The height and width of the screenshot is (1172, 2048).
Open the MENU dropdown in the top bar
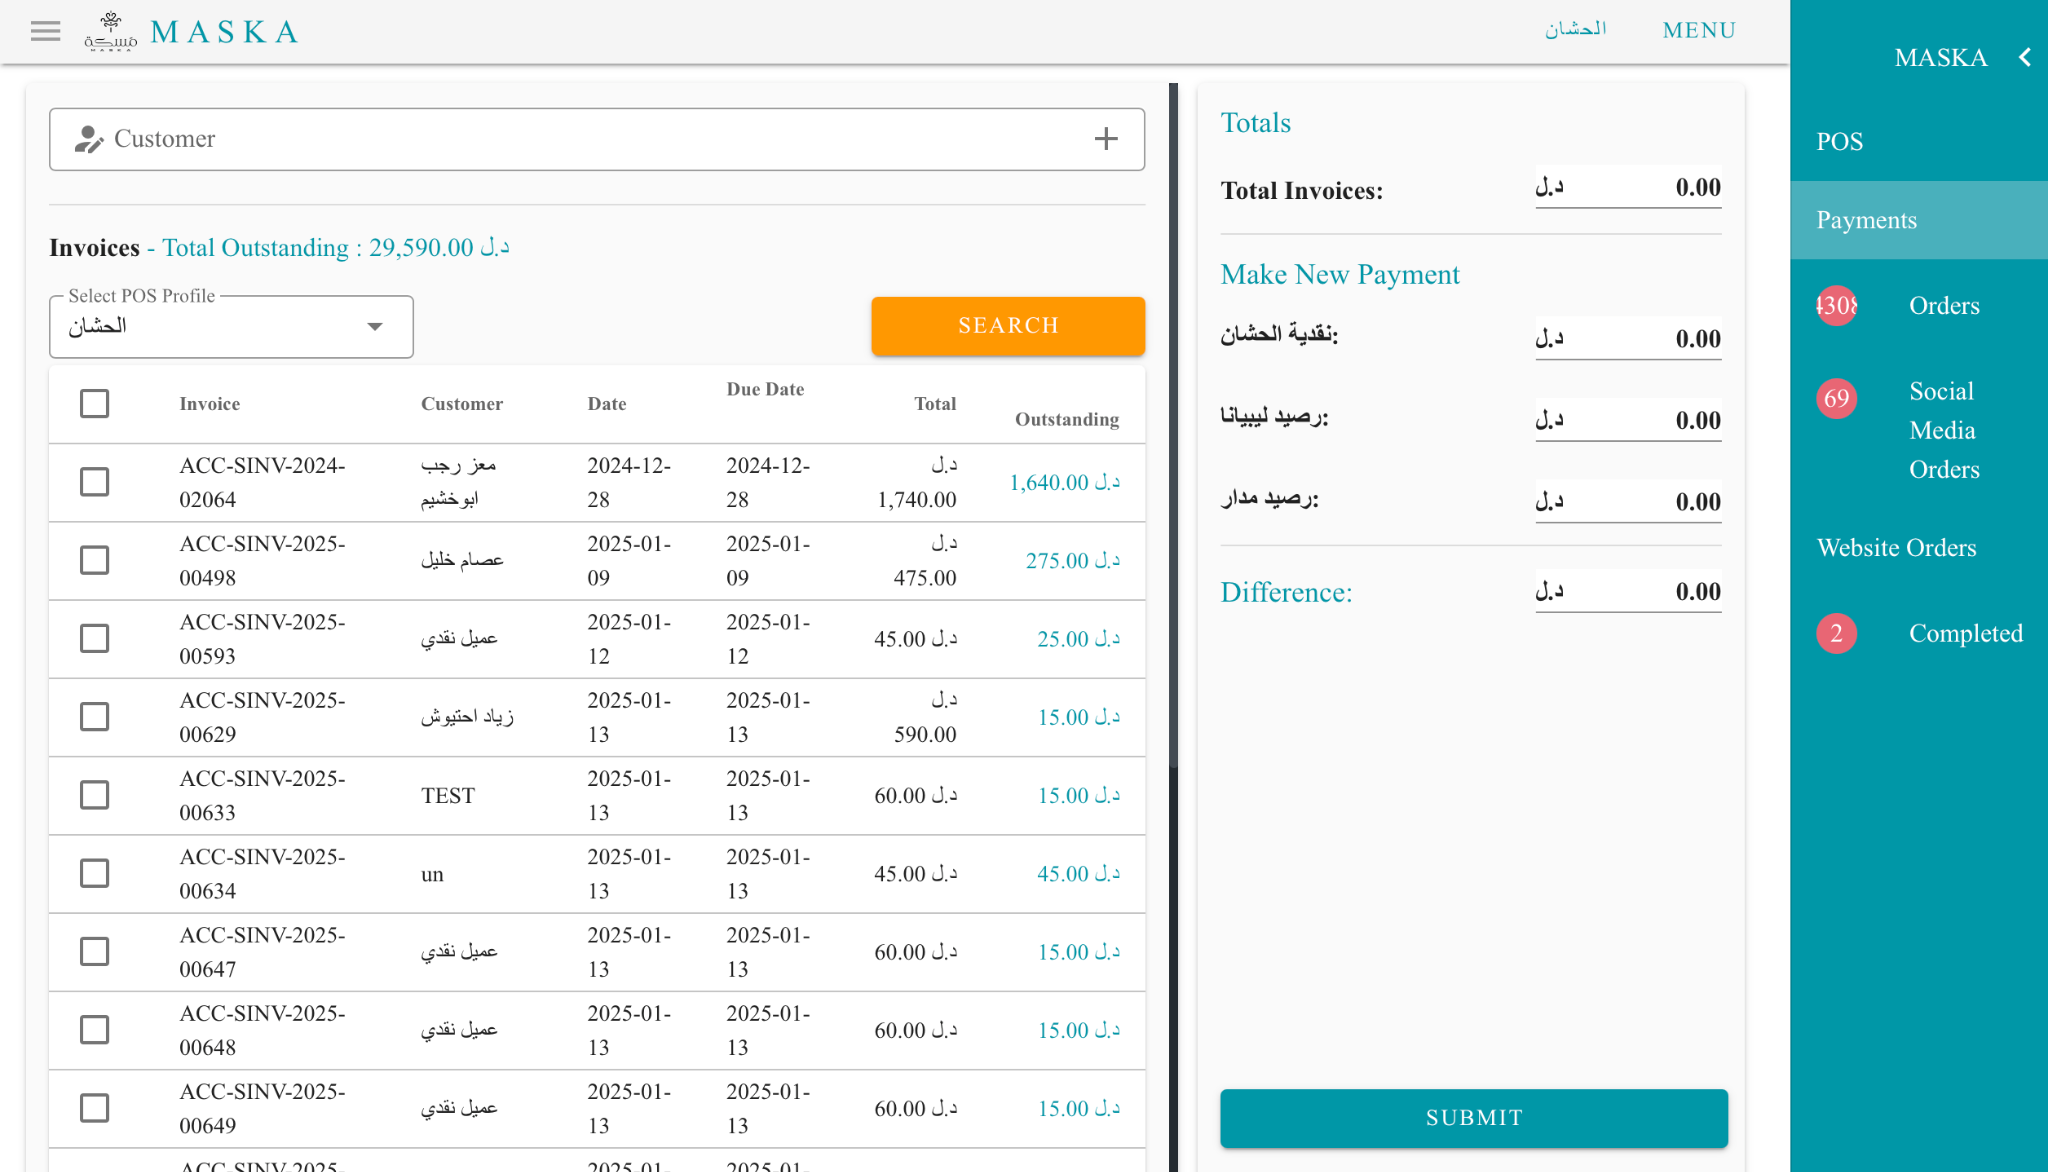(1698, 30)
